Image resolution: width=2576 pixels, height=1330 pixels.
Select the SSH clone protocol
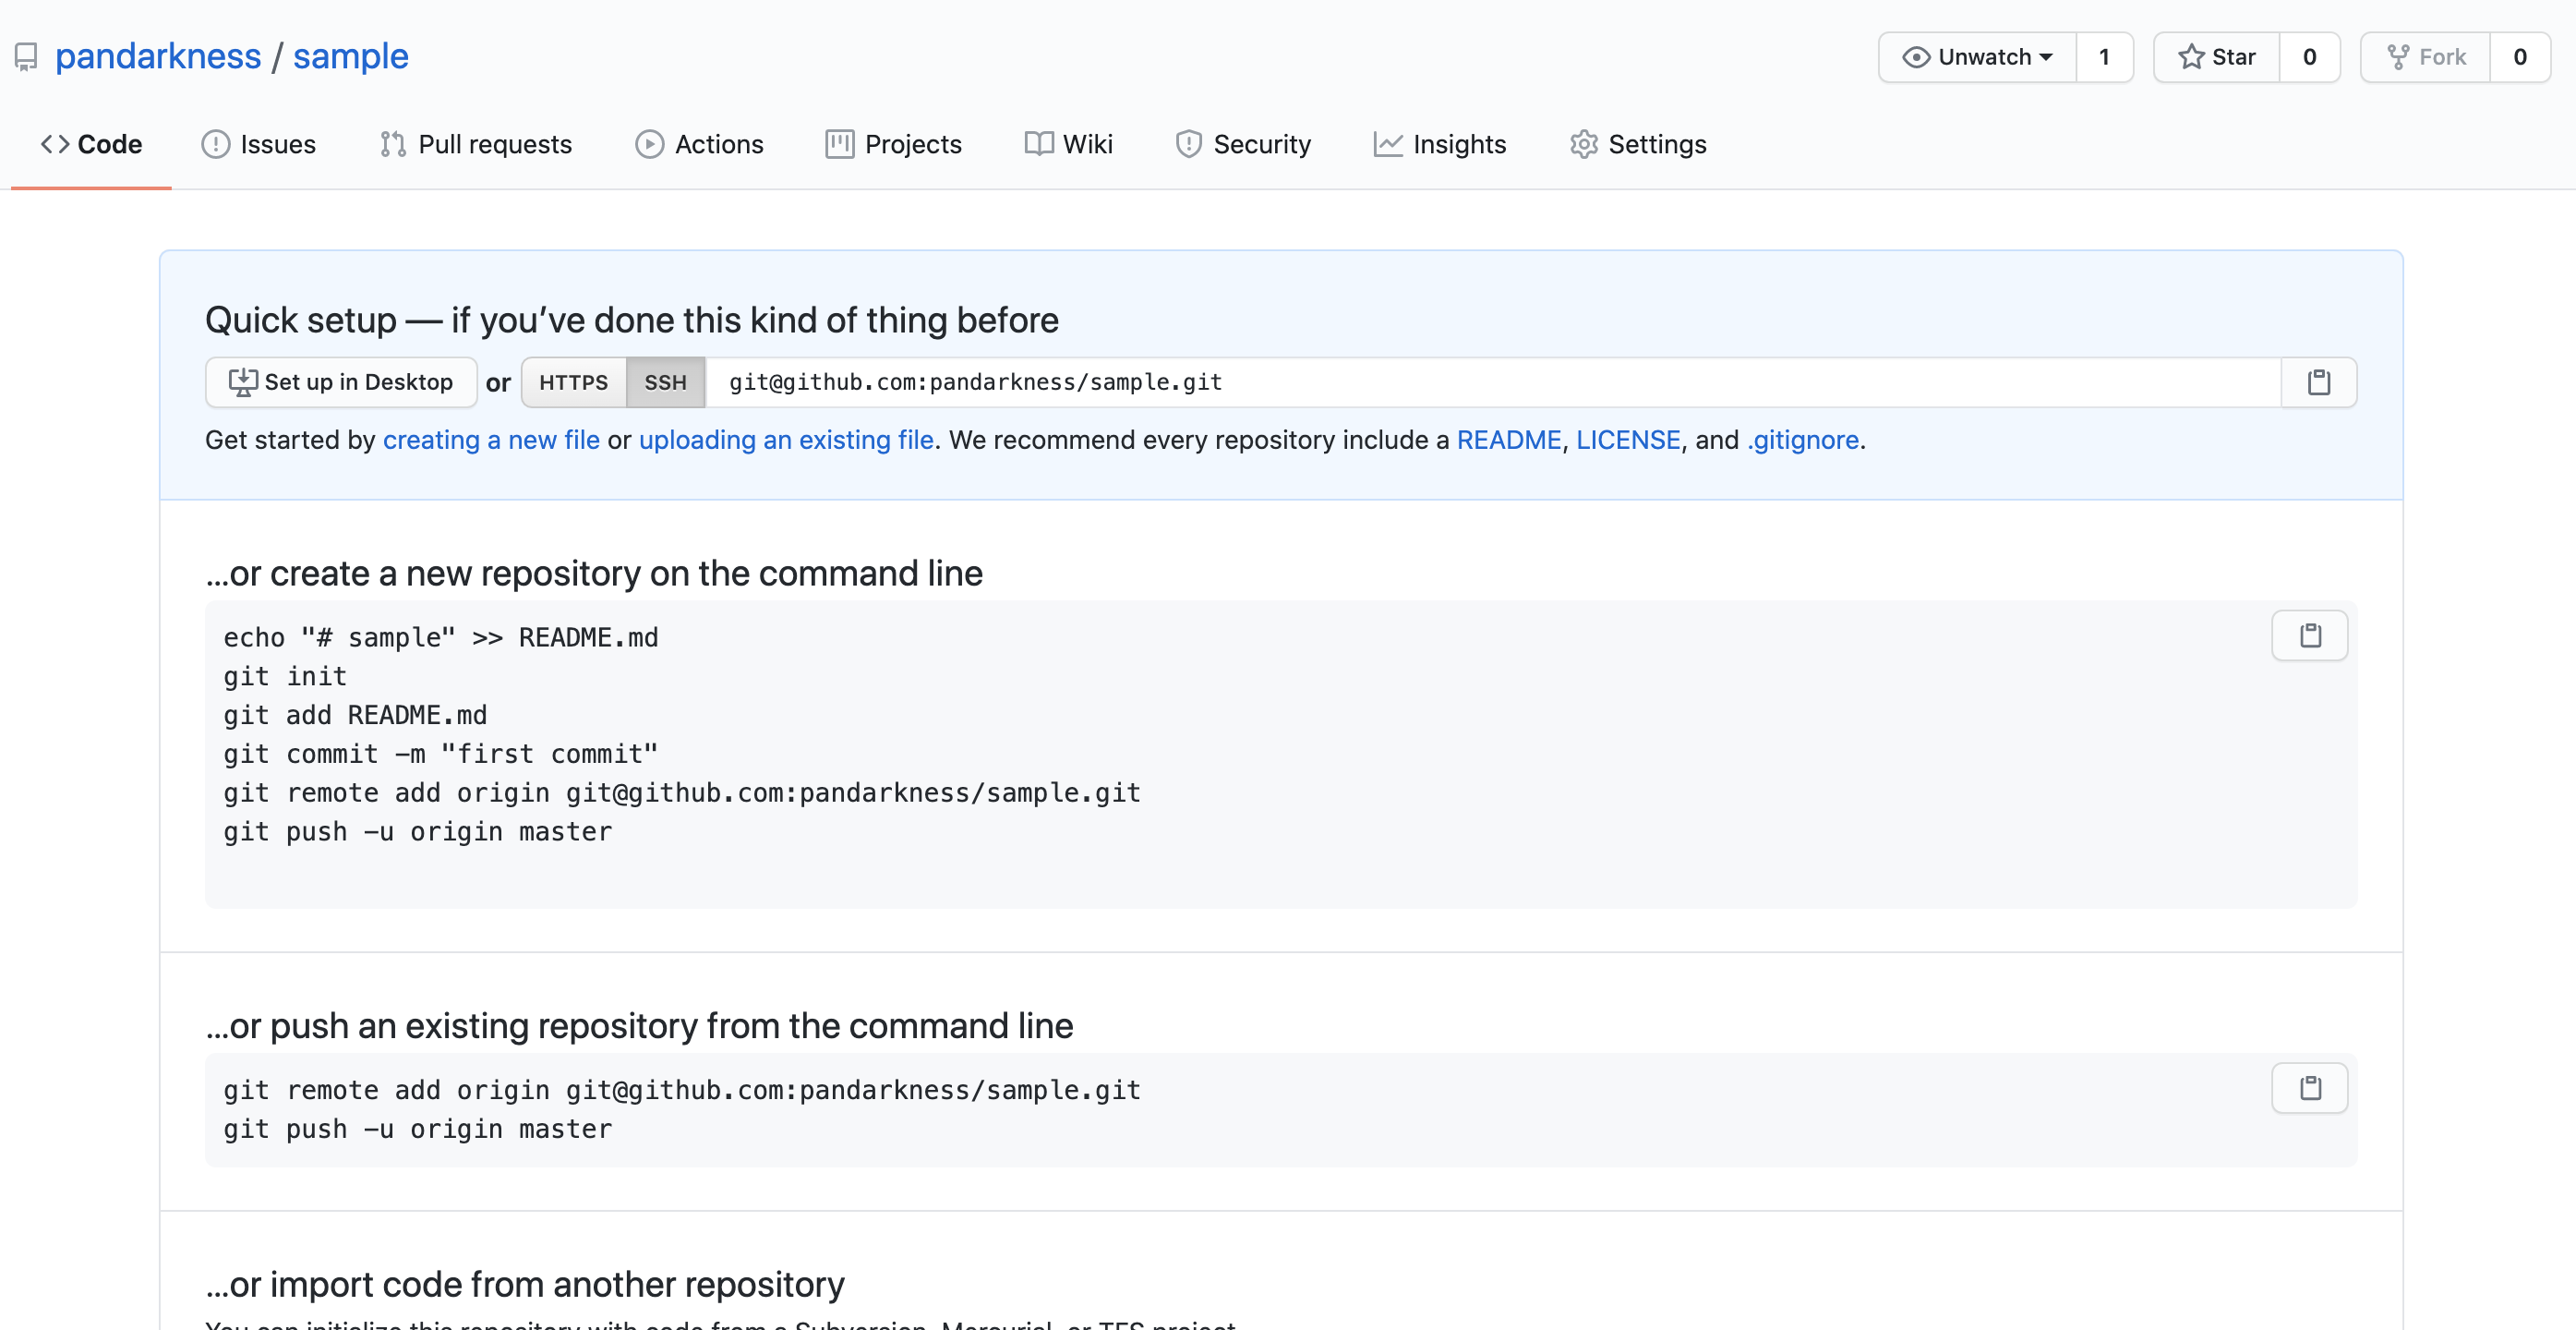(x=665, y=382)
